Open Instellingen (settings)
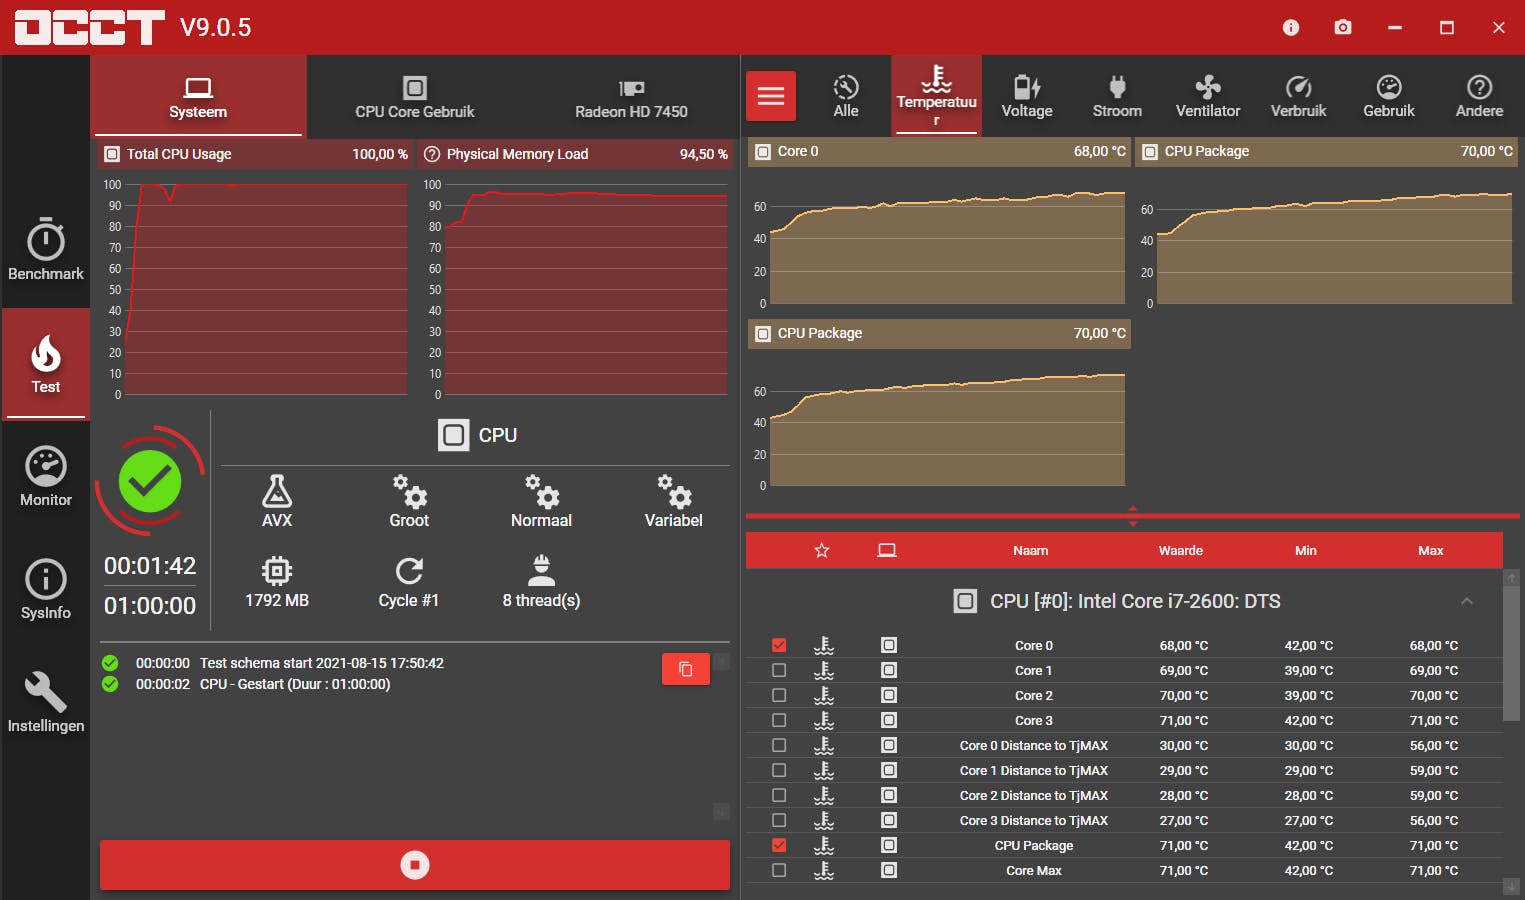The width and height of the screenshot is (1525, 900). [45, 703]
